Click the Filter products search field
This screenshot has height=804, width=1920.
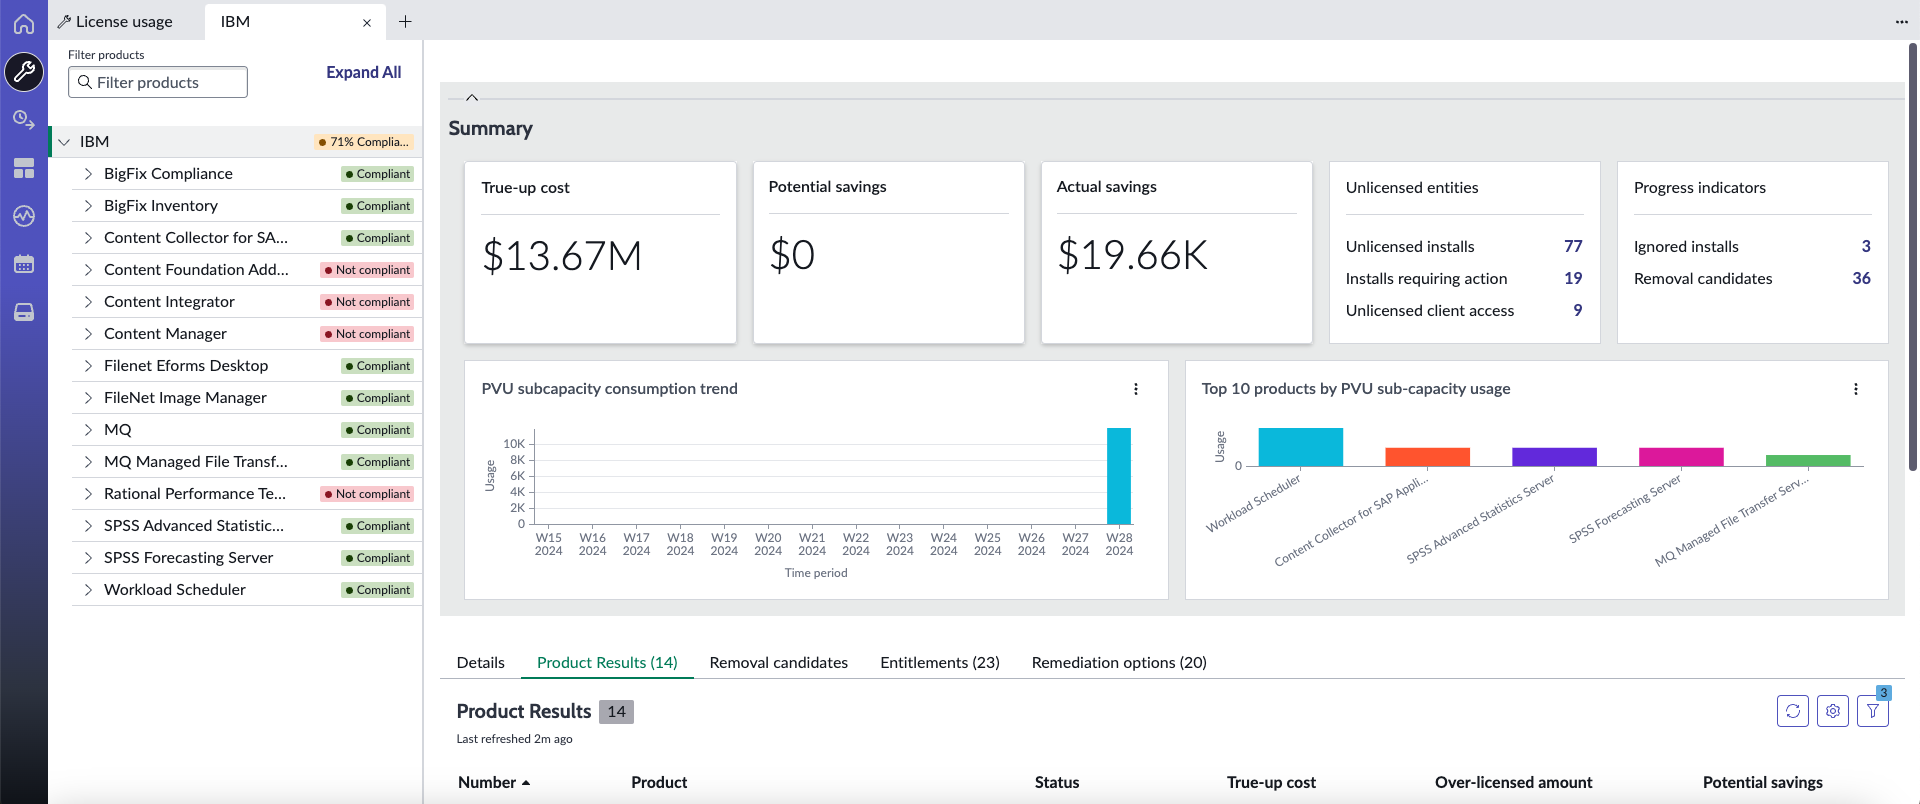coord(158,82)
